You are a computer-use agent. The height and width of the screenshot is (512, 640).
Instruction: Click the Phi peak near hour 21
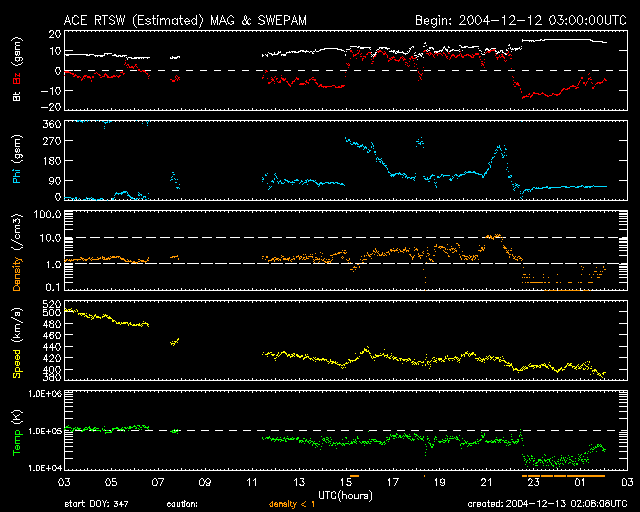[500, 149]
